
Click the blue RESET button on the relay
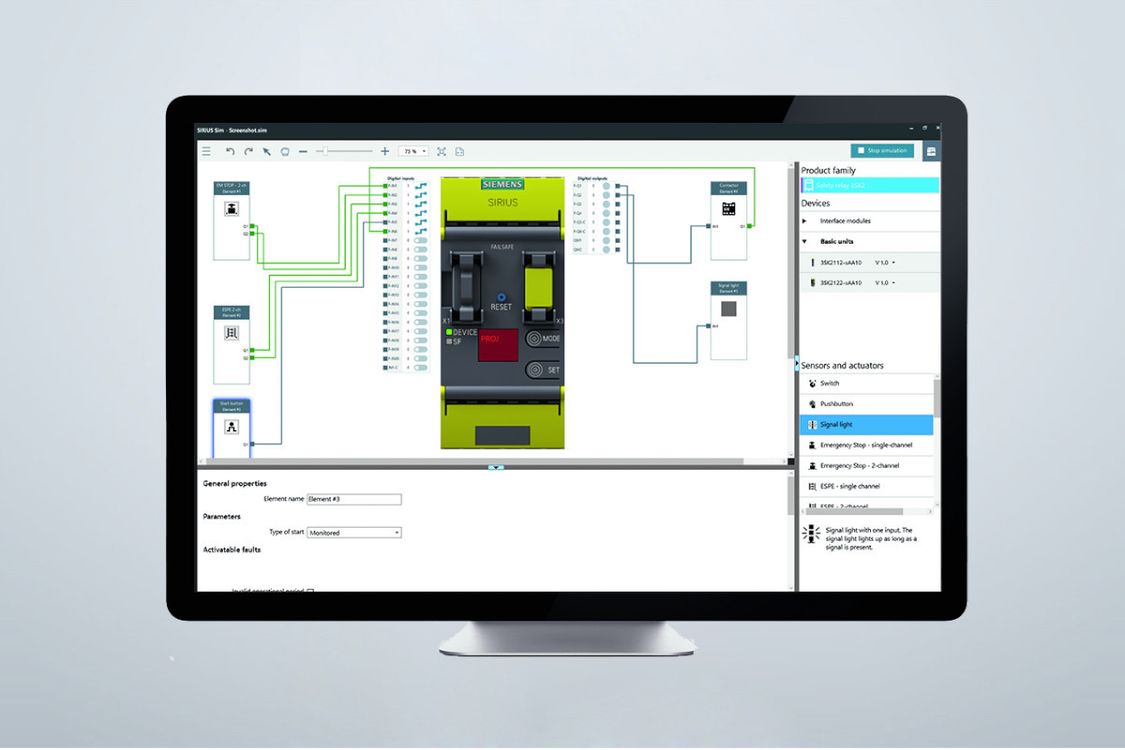pos(501,296)
